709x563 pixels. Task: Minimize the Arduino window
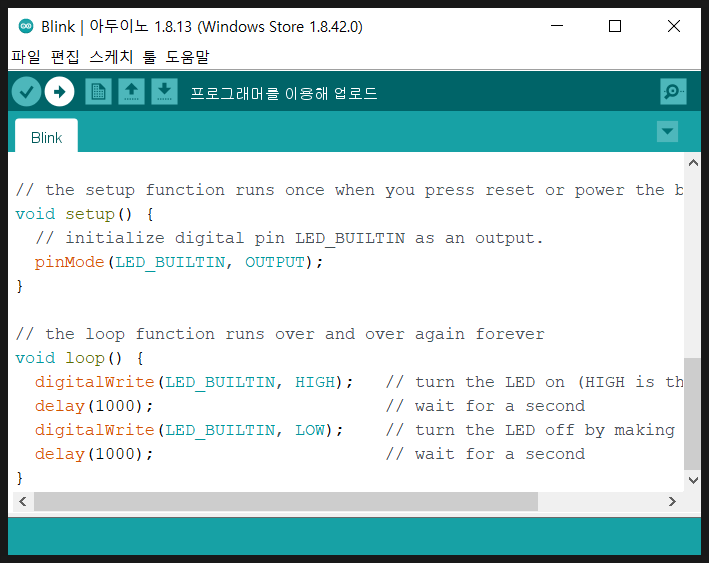click(x=557, y=26)
